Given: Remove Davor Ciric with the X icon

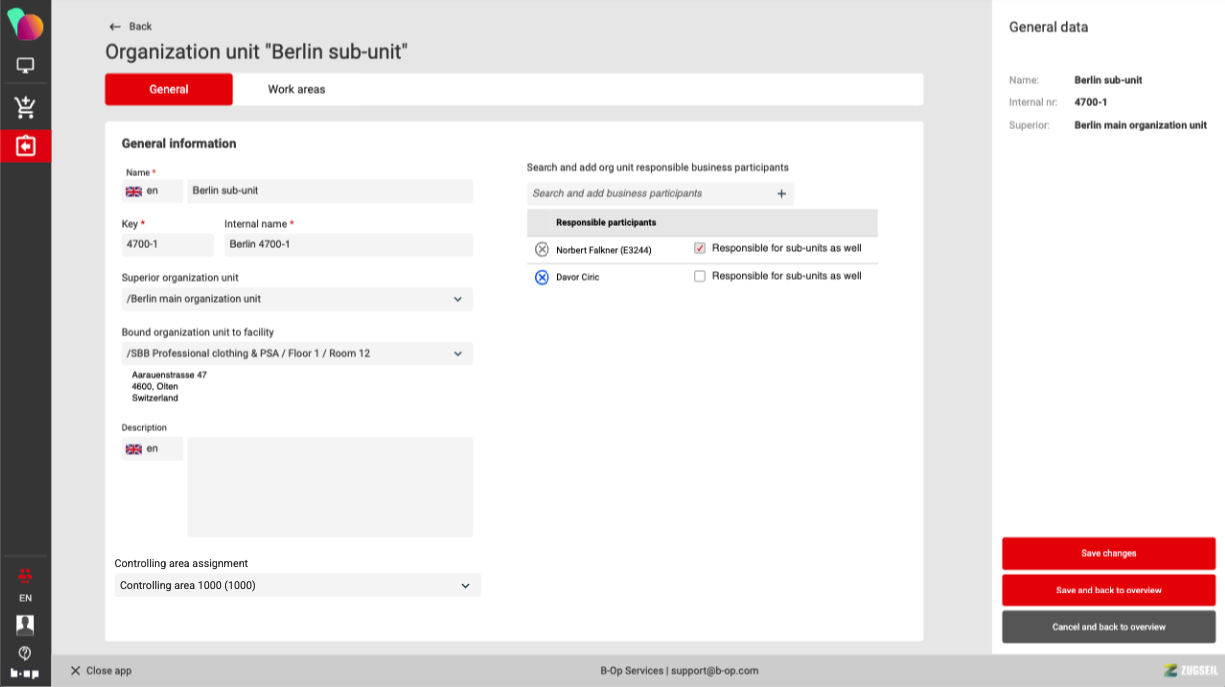Looking at the screenshot, I should [542, 277].
